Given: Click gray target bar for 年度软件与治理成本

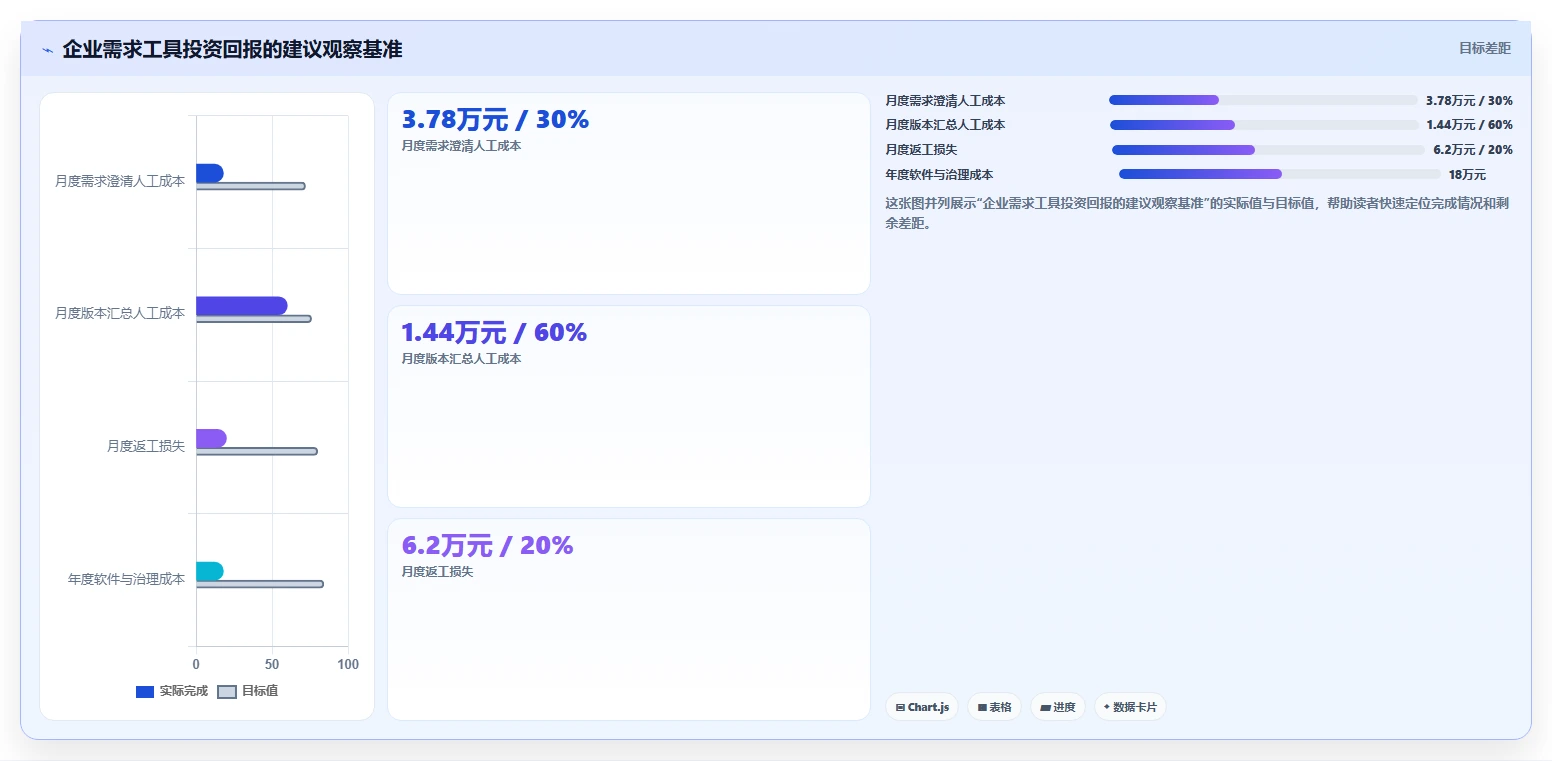Looking at the screenshot, I should [x=259, y=584].
